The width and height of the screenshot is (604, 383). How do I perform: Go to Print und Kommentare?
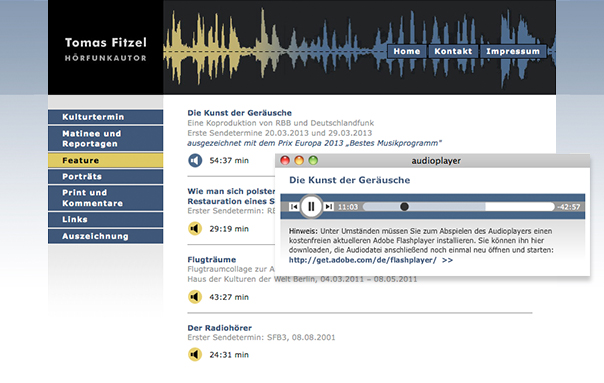click(106, 198)
